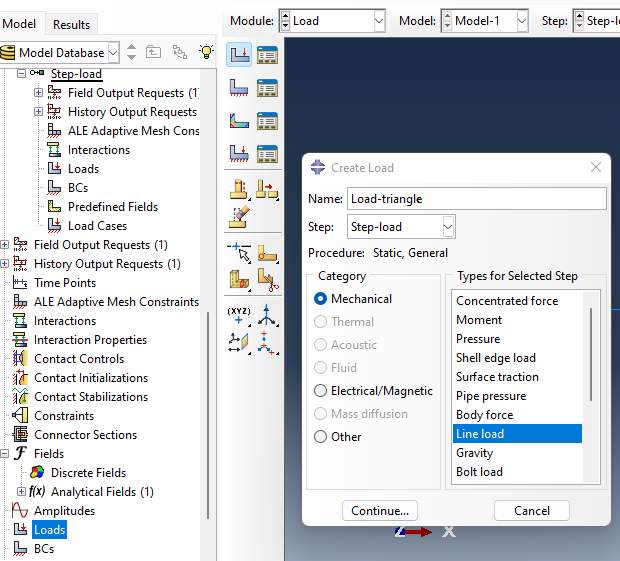The height and width of the screenshot is (561, 620).
Task: Click the Cancel button
Action: pos(531,510)
